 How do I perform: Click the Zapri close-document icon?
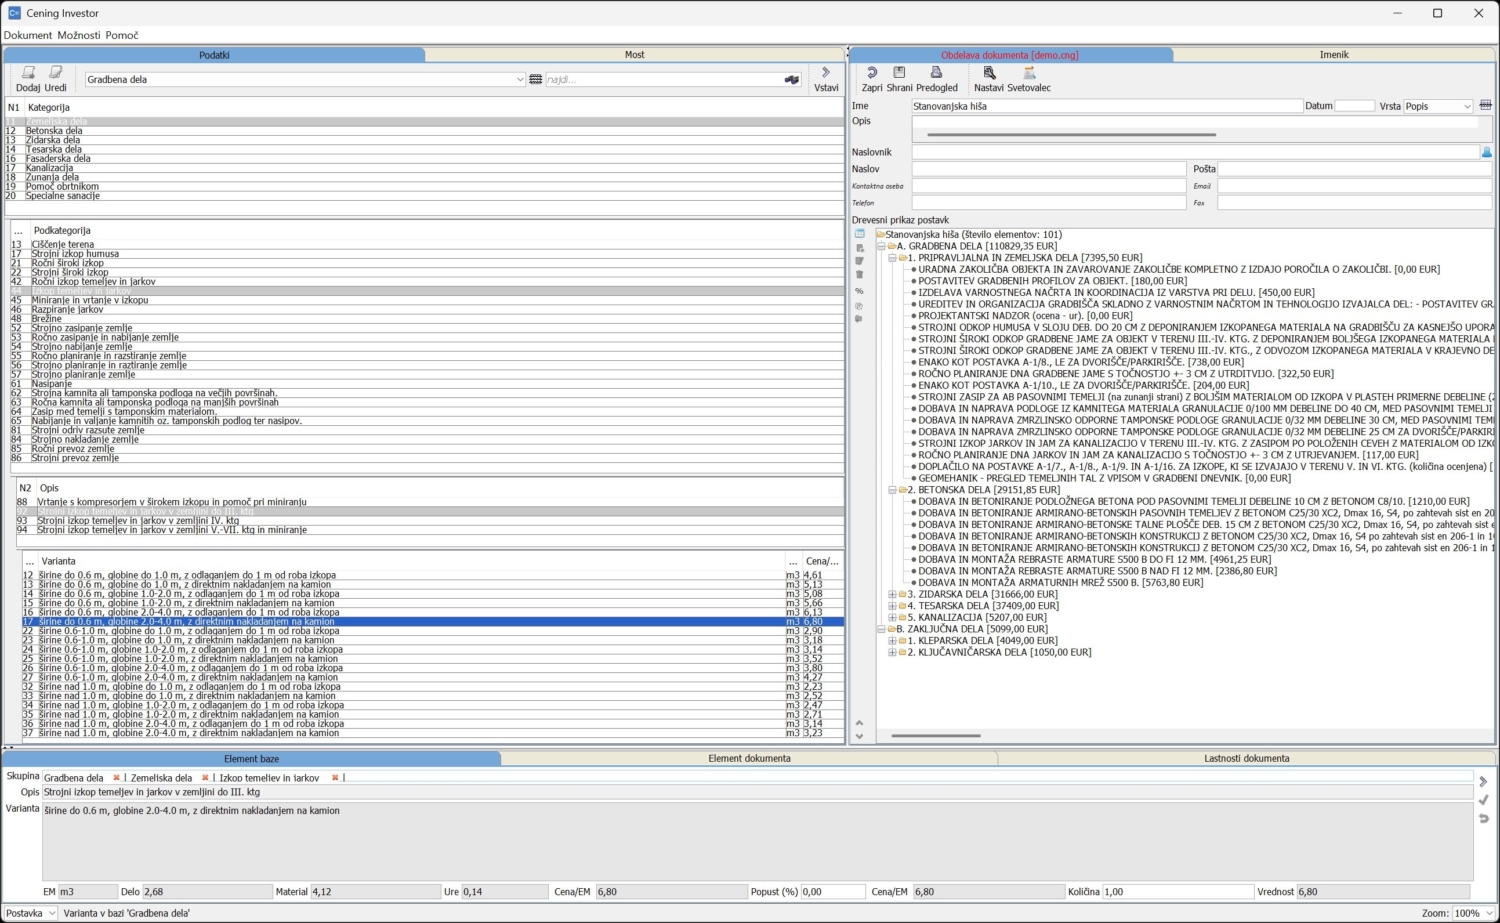[872, 73]
